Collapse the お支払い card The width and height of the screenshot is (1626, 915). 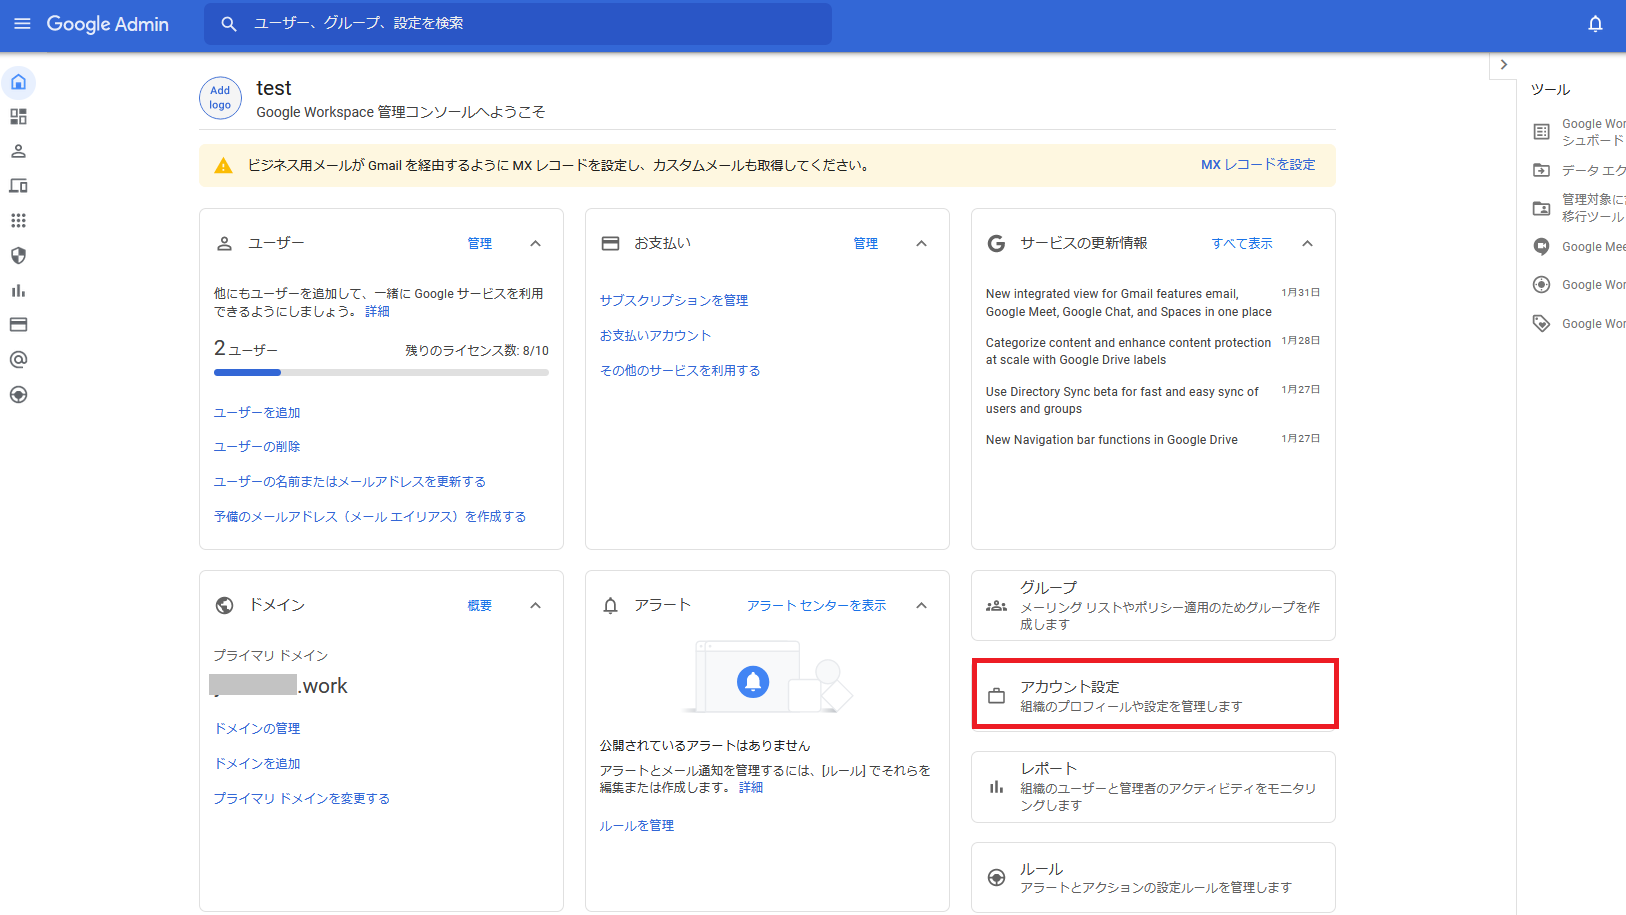[x=922, y=244]
